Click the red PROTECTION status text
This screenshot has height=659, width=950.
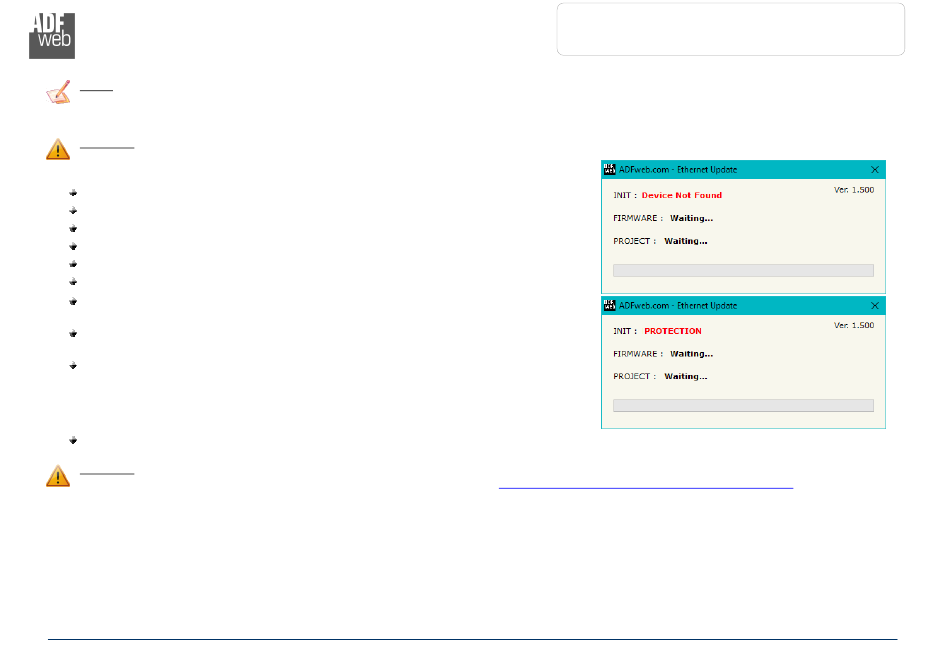(x=672, y=331)
